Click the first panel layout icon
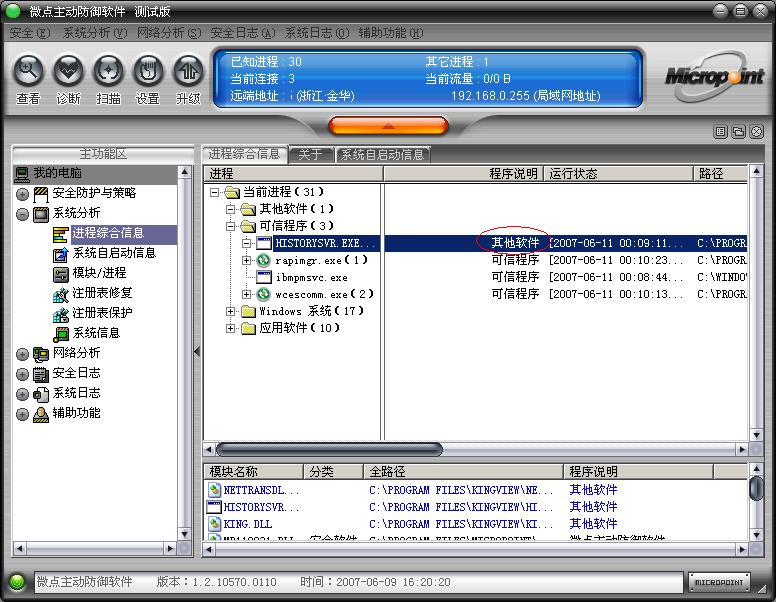 click(x=721, y=132)
